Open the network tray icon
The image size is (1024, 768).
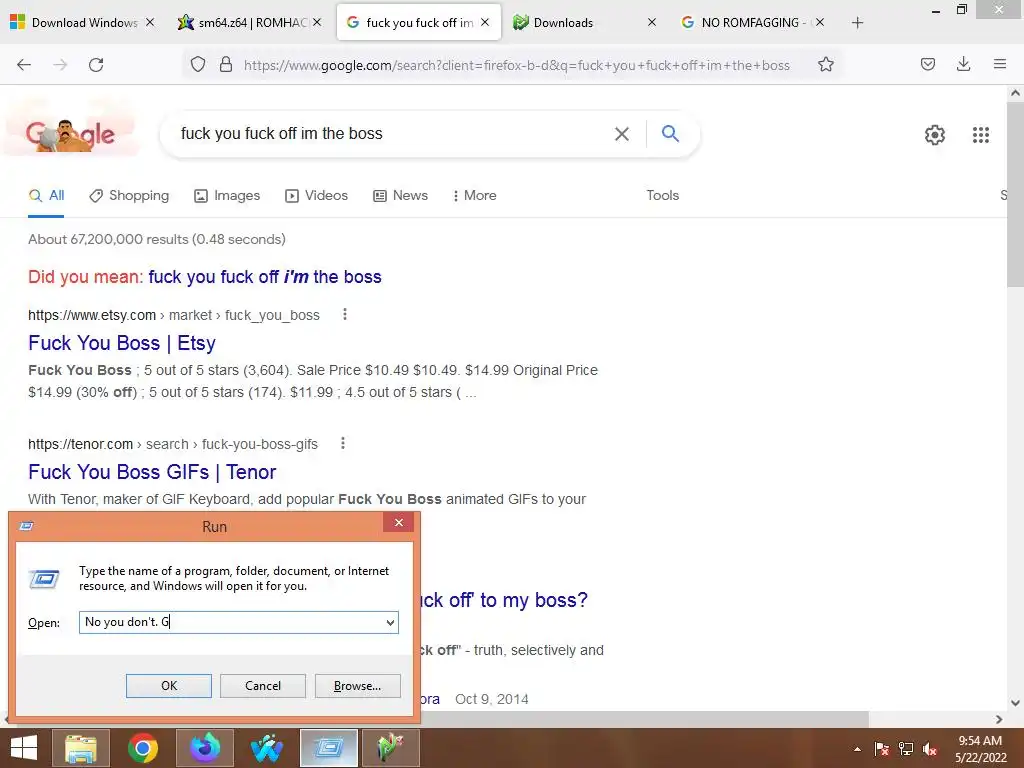[906, 749]
